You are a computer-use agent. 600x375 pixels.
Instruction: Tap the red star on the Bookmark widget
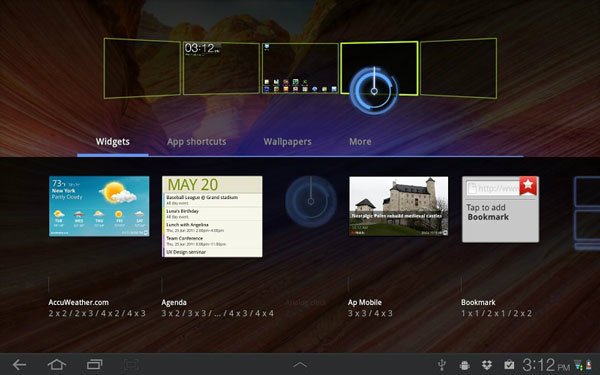click(528, 186)
